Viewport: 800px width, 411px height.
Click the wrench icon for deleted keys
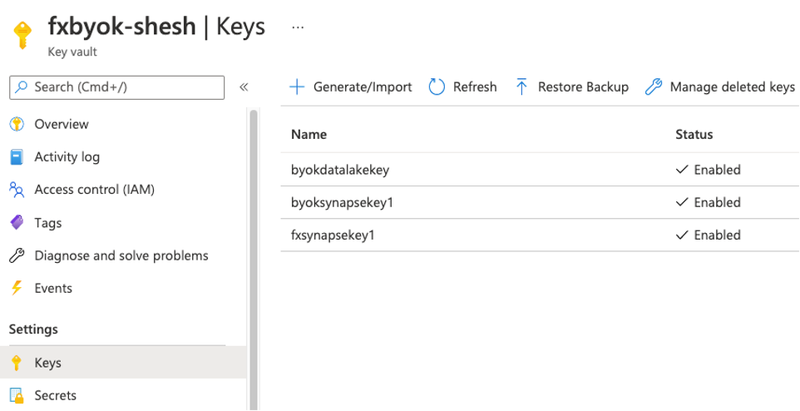pos(654,87)
